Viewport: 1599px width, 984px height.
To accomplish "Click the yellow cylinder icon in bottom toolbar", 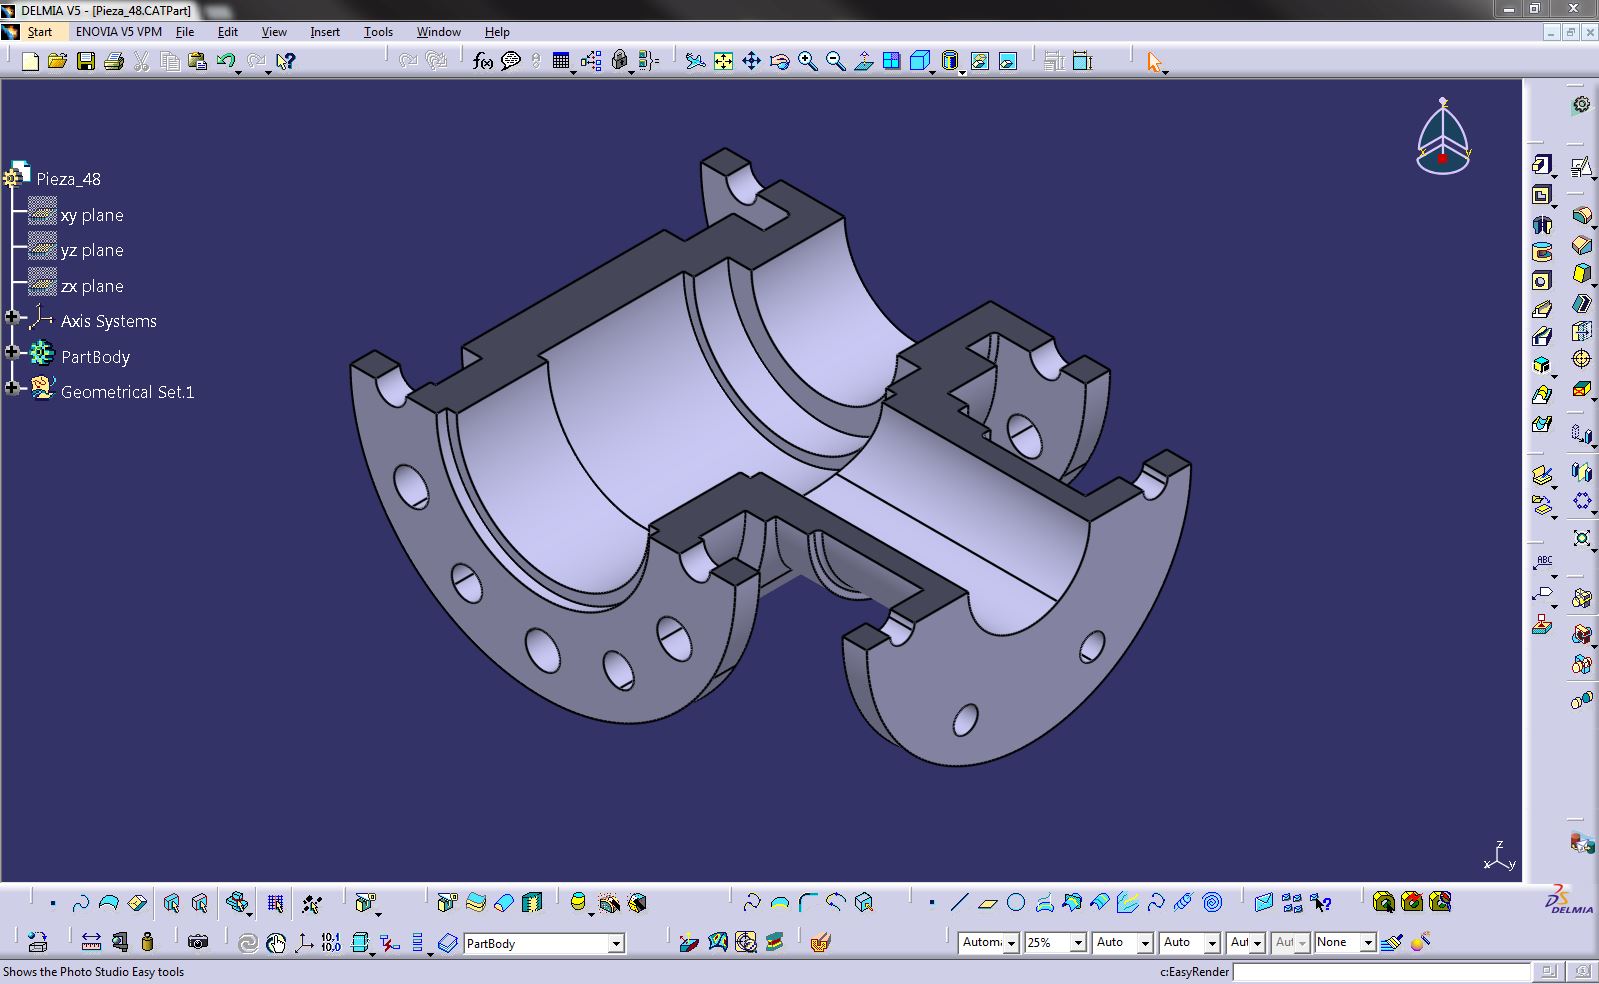I will point(578,903).
